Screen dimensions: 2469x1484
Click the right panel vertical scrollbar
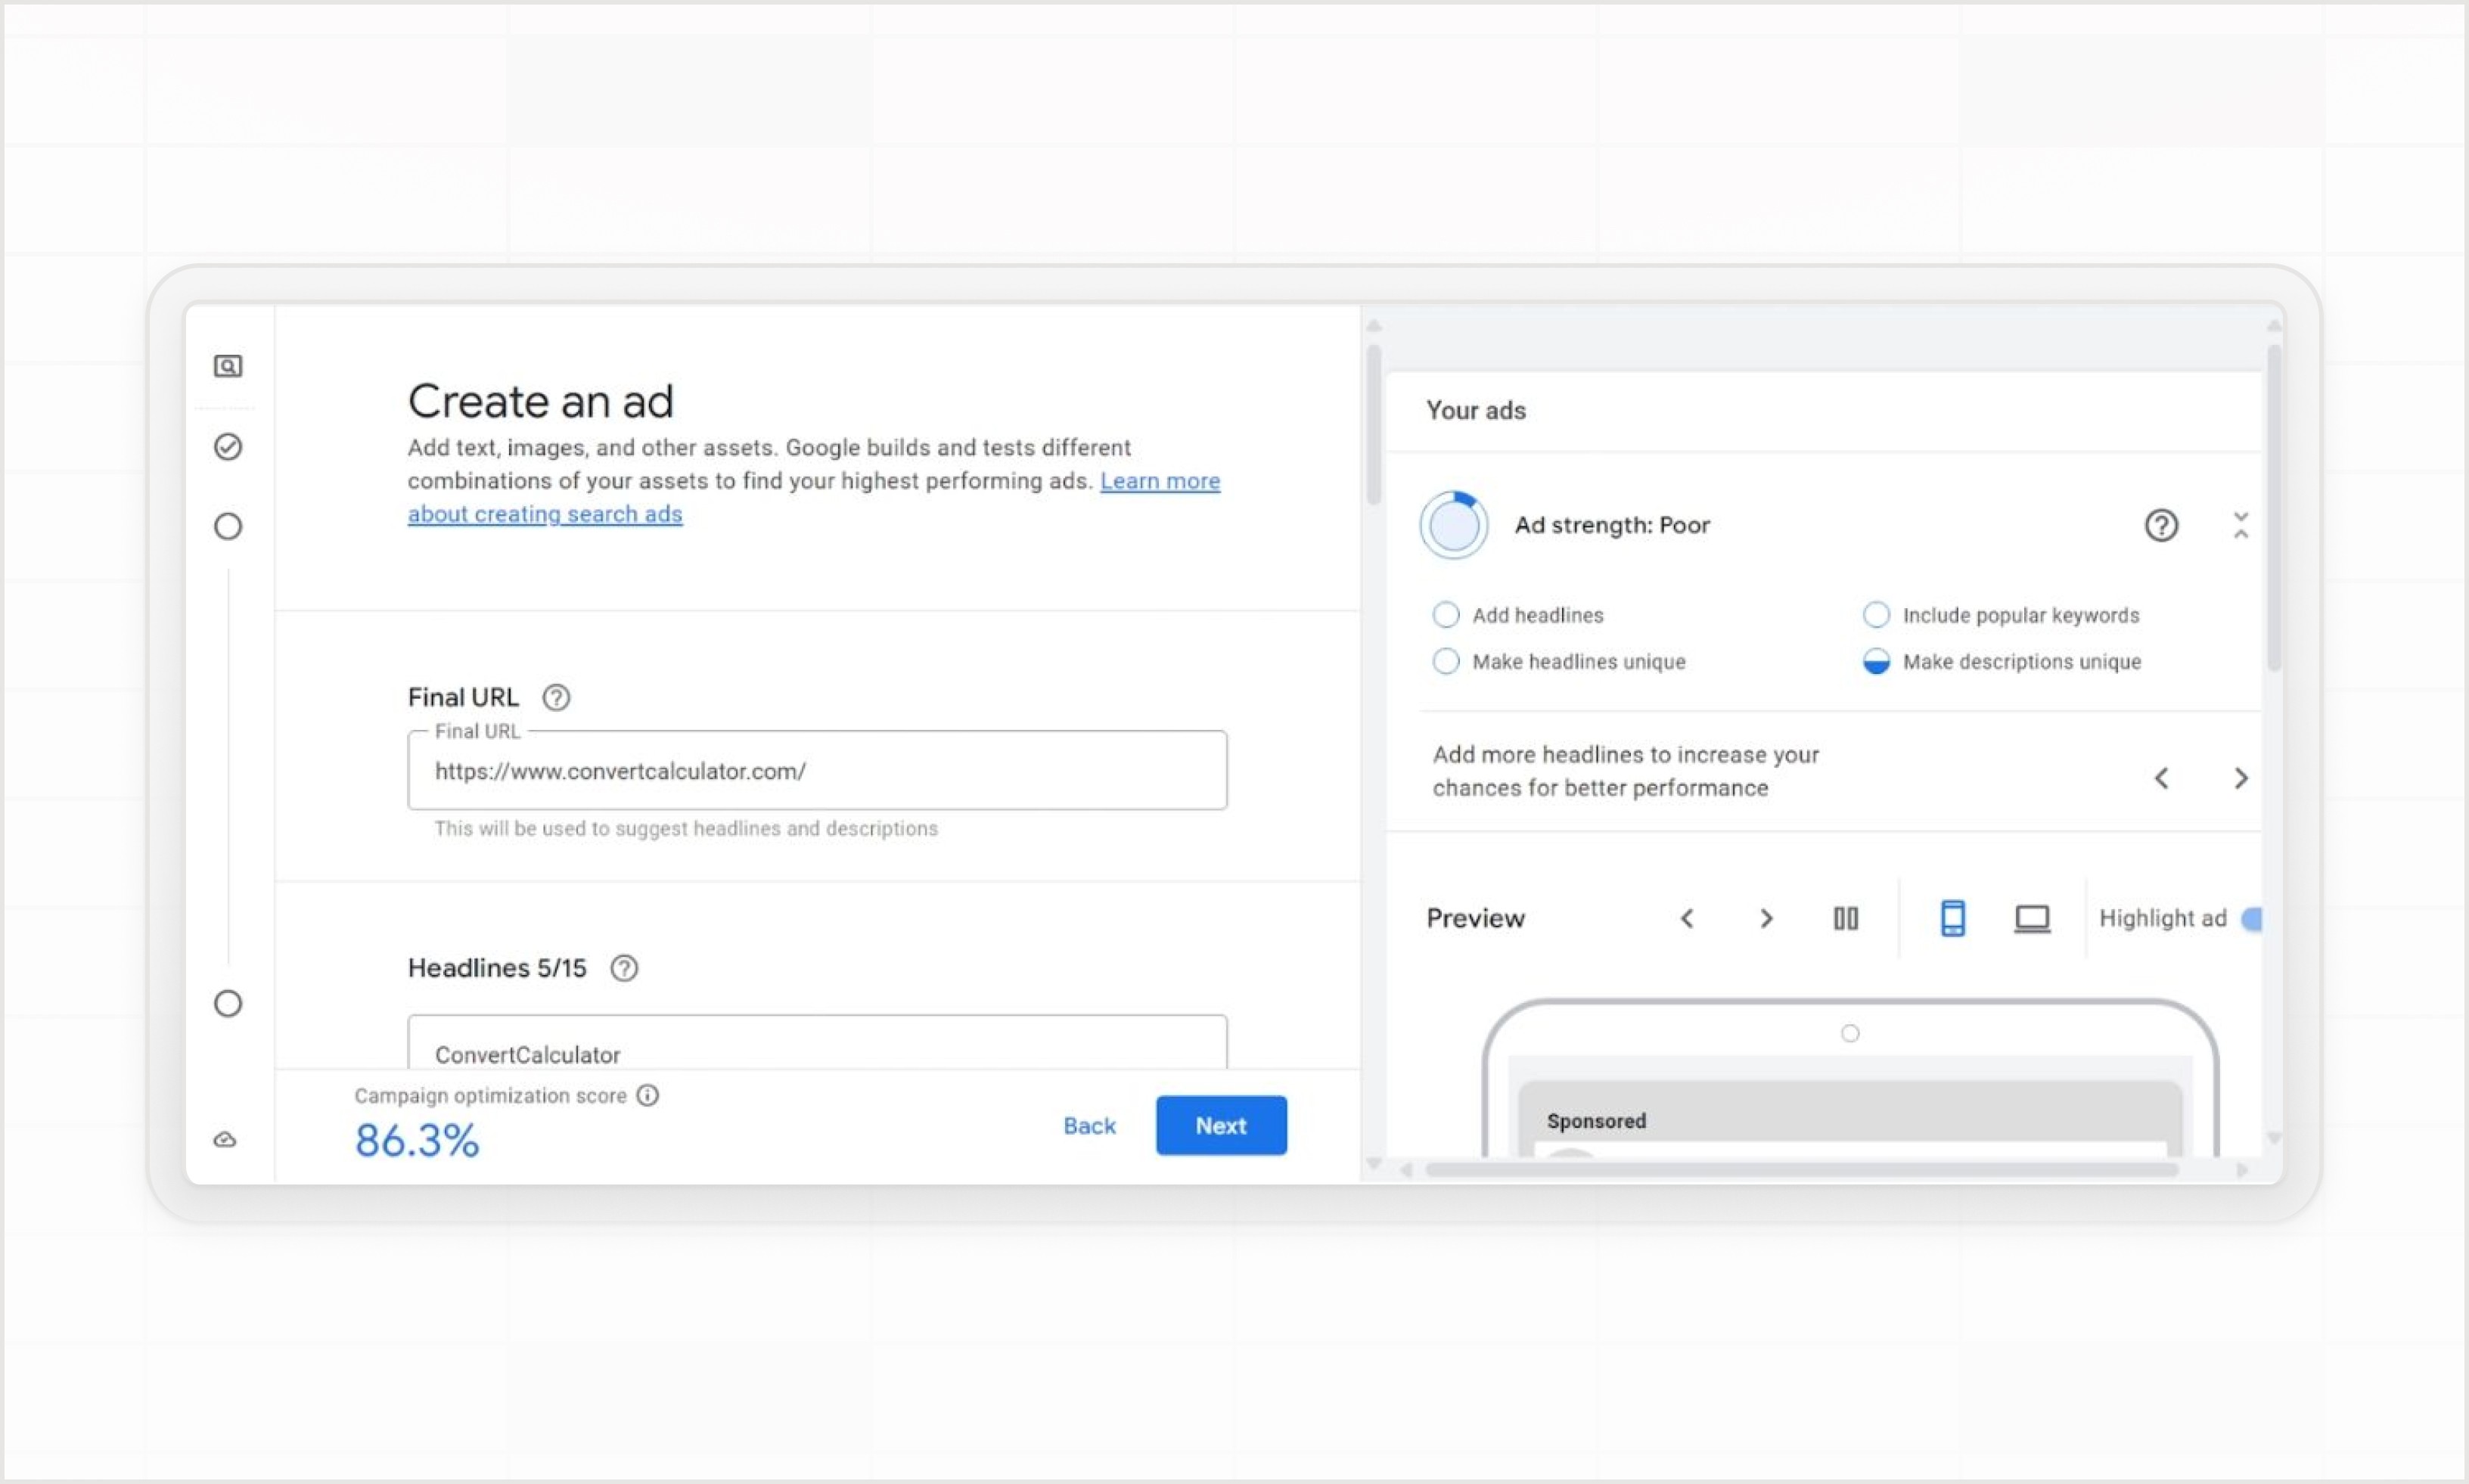coord(2274,508)
